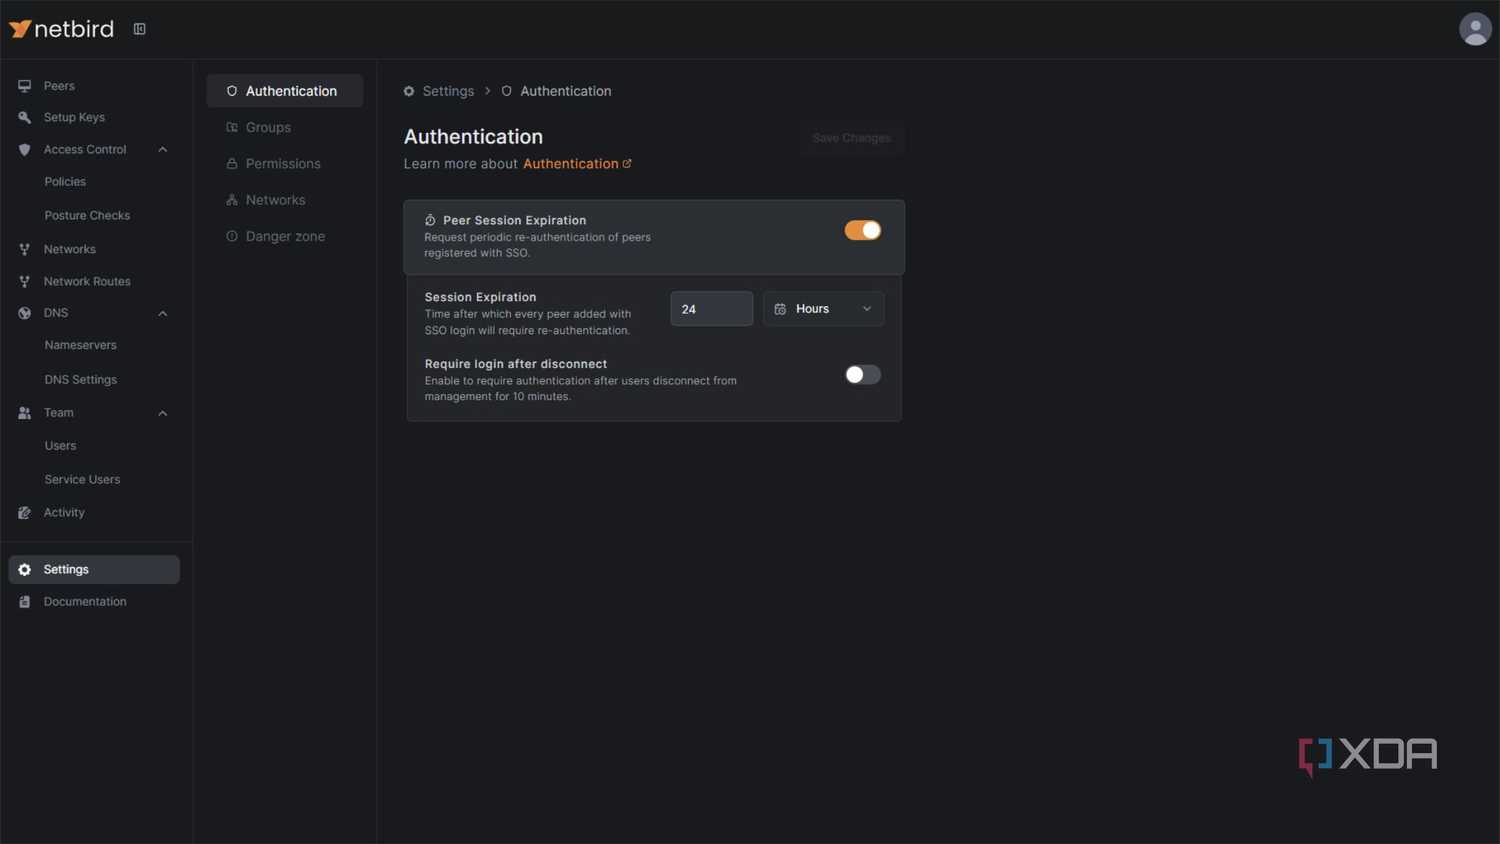
Task: Go to Nameservers page
Action: pyautogui.click(x=80, y=345)
